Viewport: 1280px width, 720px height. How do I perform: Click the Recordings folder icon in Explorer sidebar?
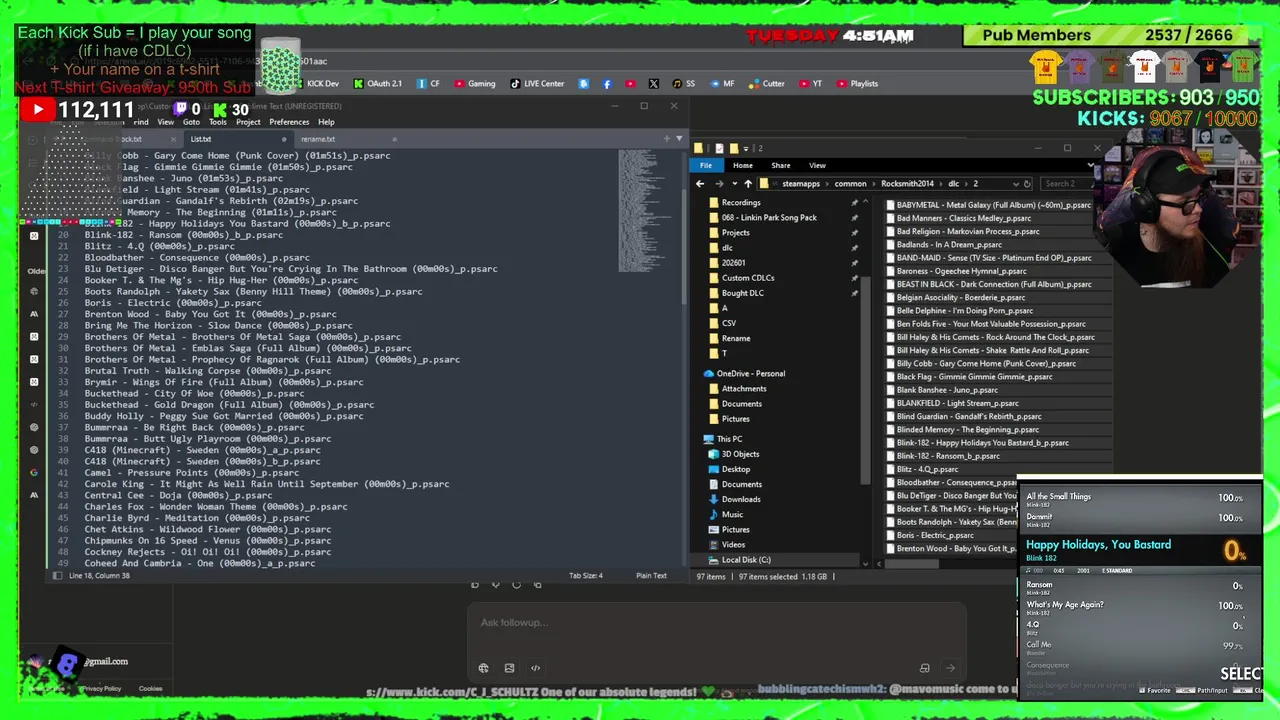(x=713, y=202)
